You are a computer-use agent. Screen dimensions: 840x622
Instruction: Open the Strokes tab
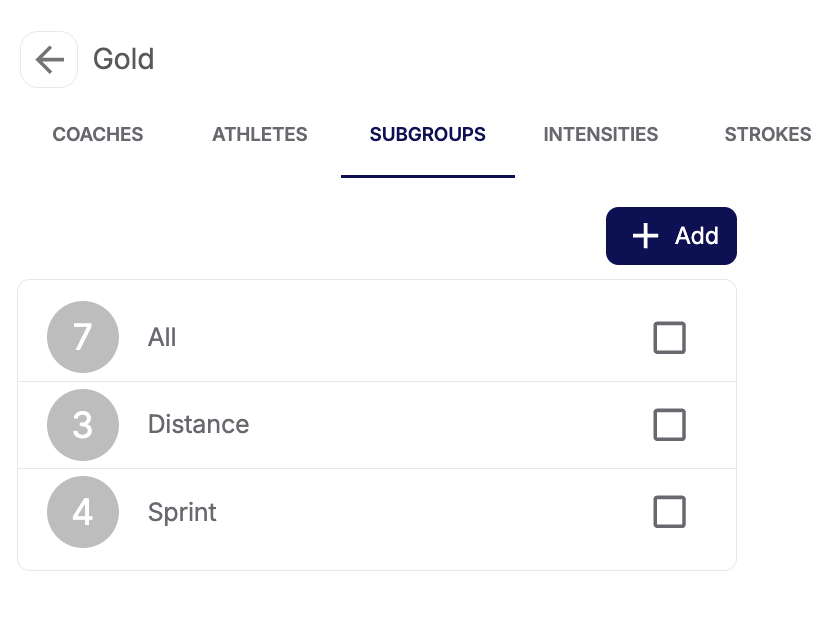coord(767,134)
